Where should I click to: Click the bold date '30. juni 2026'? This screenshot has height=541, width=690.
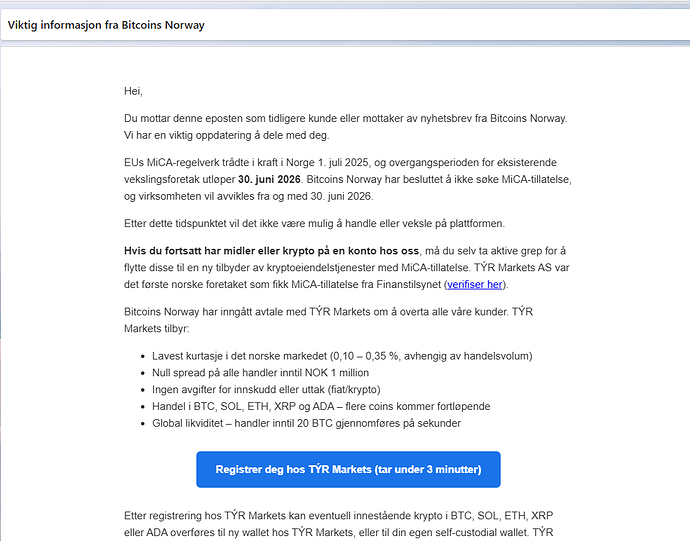(x=269, y=180)
